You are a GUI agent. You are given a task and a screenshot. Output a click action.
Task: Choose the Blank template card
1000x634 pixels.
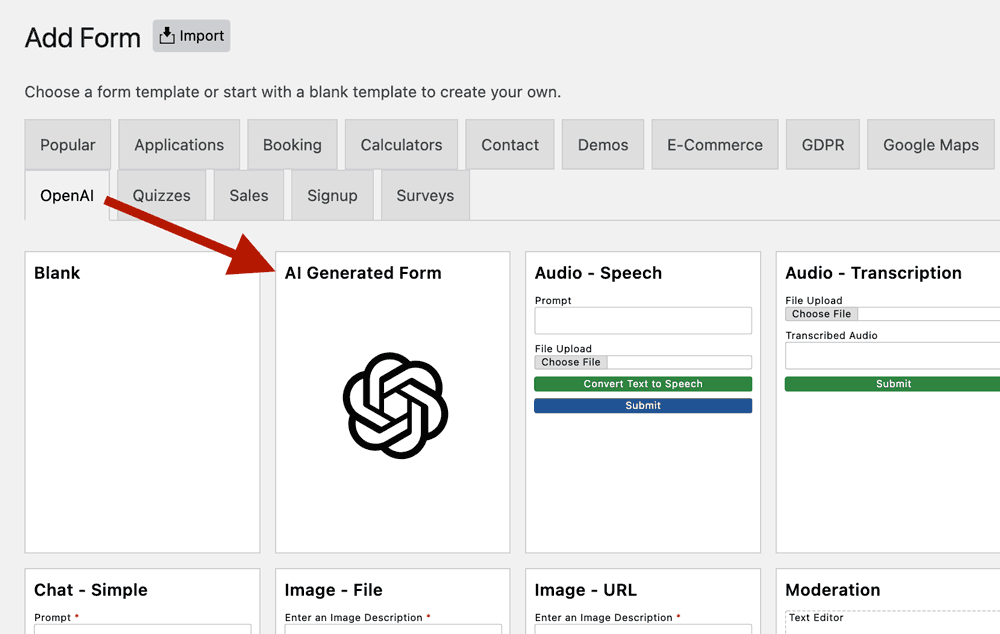(x=142, y=402)
